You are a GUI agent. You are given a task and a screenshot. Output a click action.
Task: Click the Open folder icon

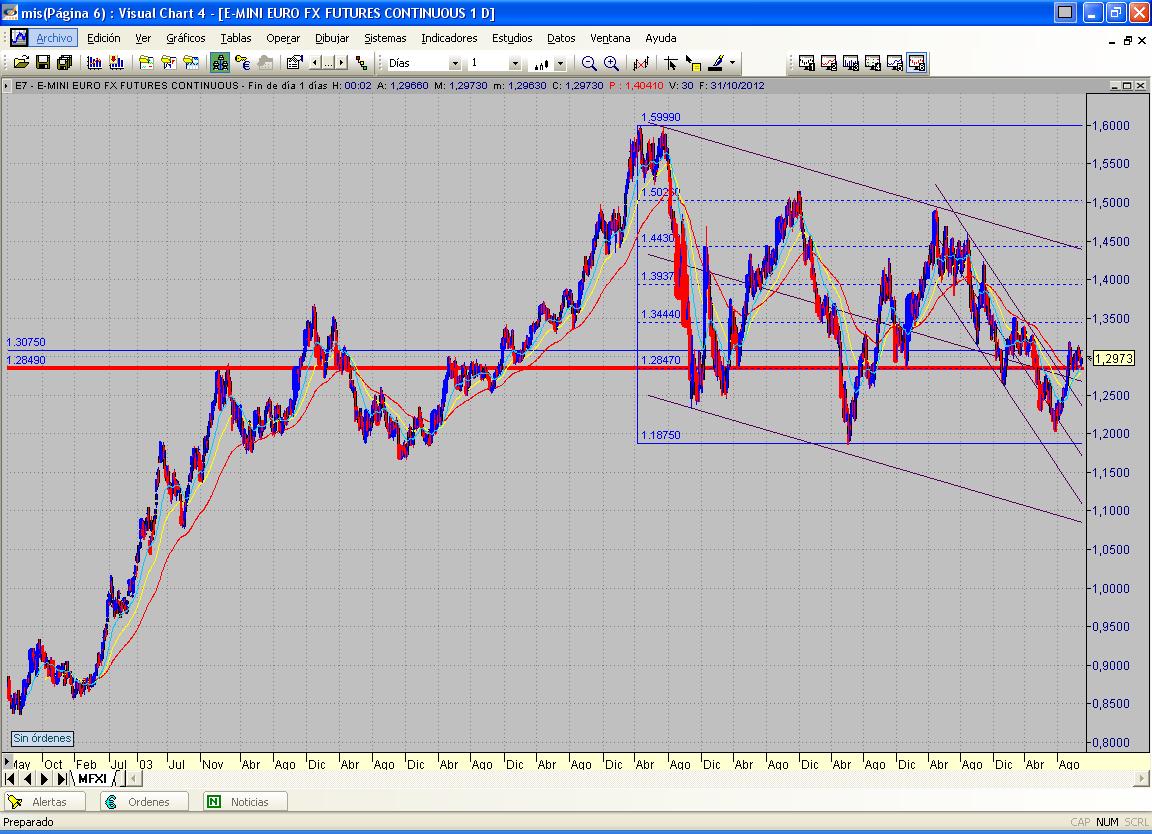click(x=21, y=63)
